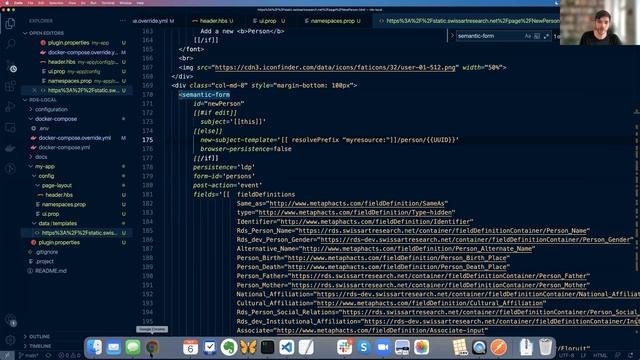Open the Remote Explorer view icon
The width and height of the screenshot is (640, 360).
point(10,128)
